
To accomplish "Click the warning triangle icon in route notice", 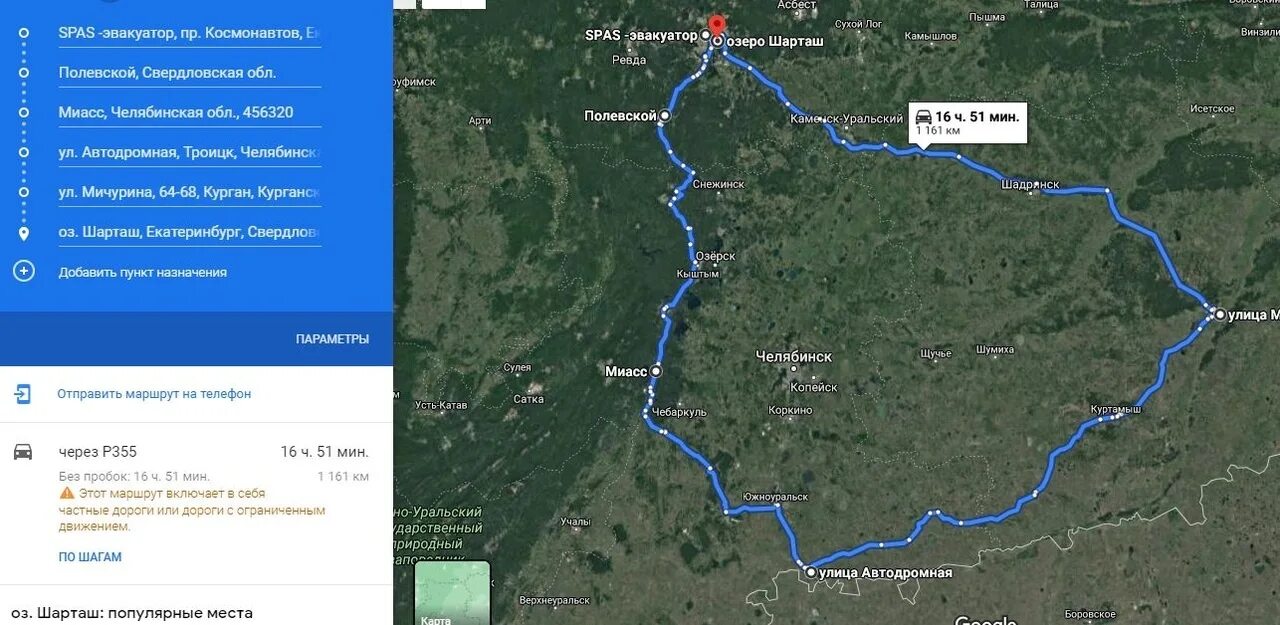I will click(x=67, y=494).
